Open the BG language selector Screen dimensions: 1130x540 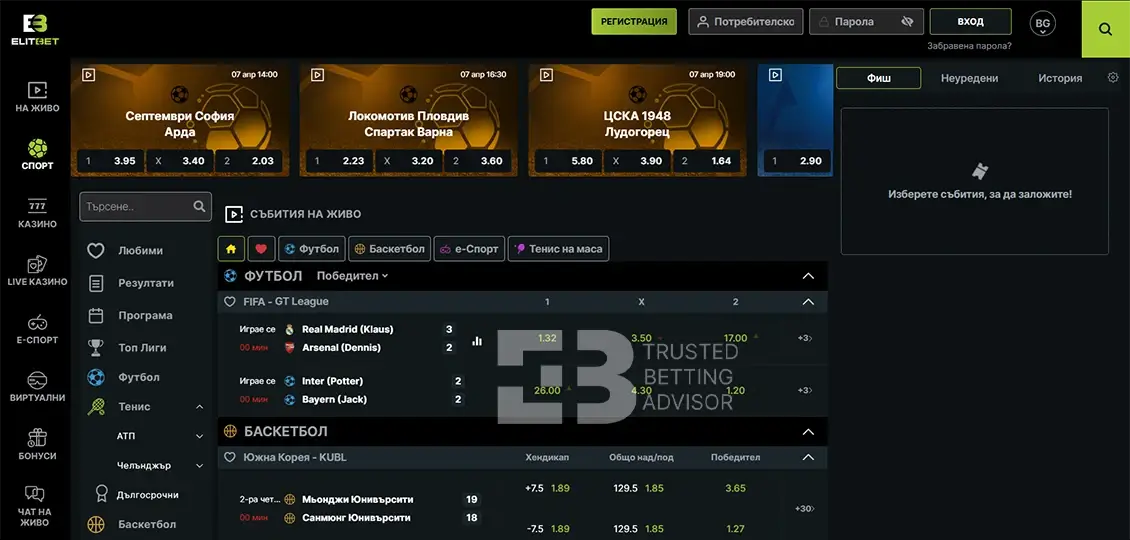[1042, 24]
